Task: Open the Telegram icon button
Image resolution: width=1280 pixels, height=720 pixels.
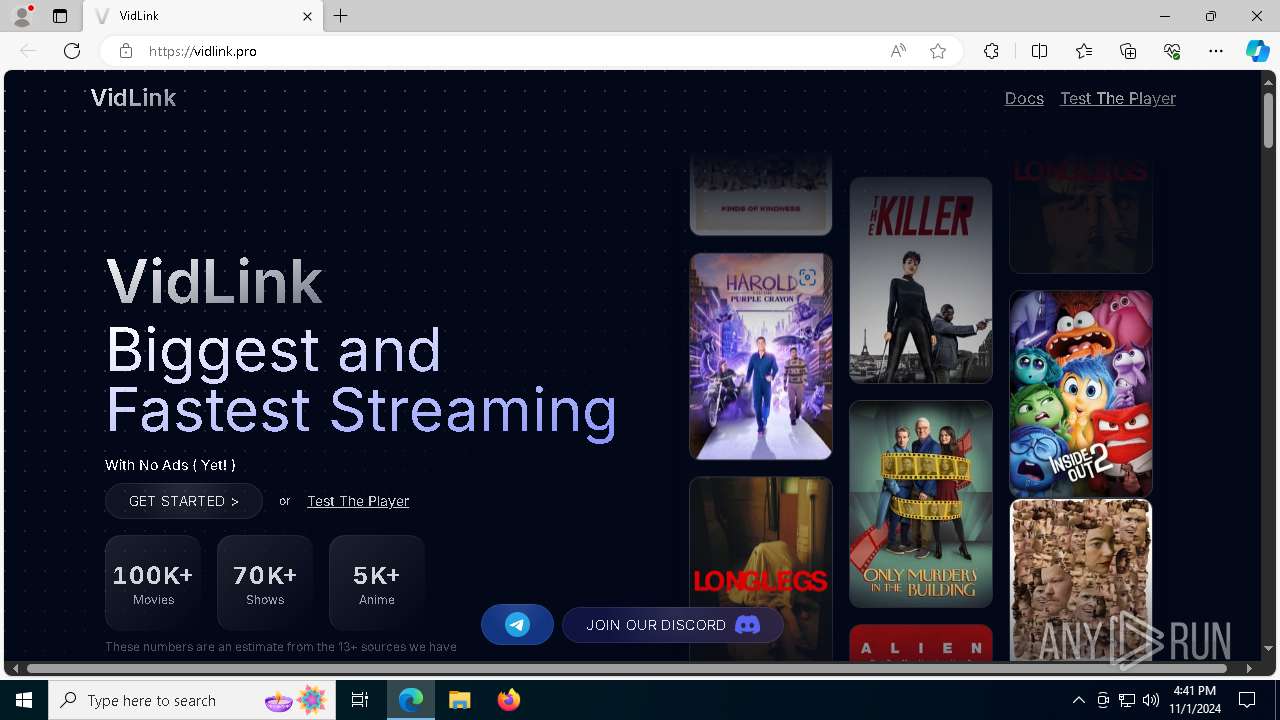Action: [517, 625]
